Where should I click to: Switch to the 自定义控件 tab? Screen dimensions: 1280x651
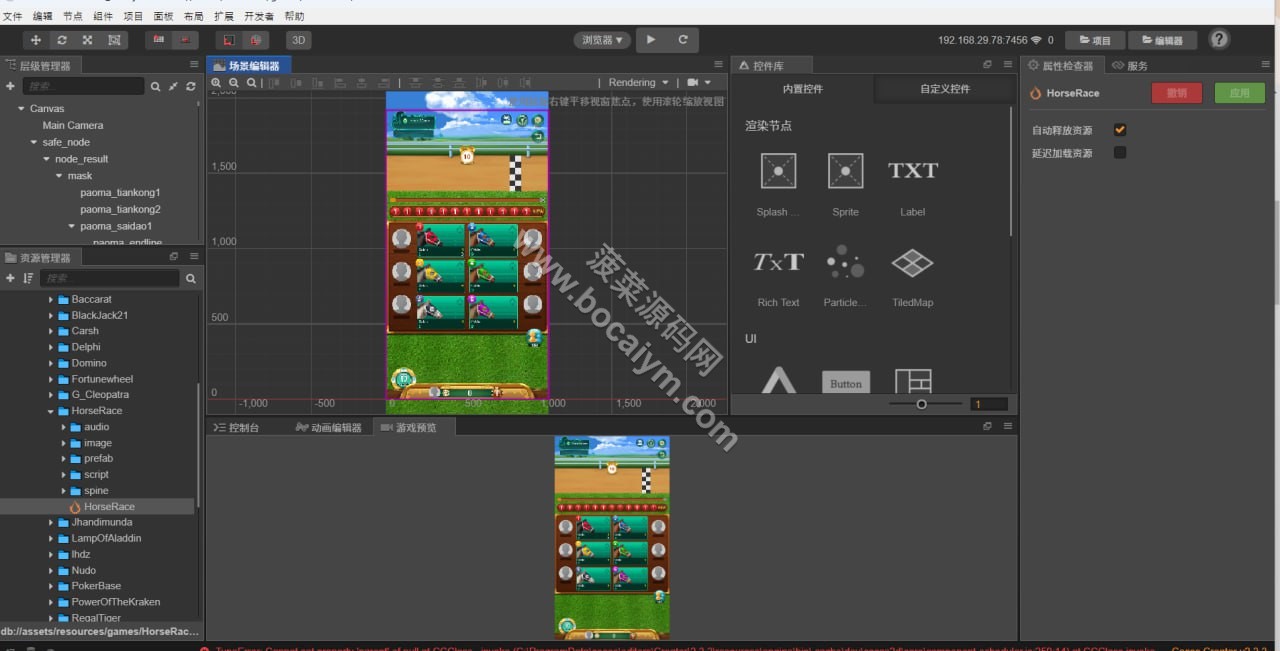pos(945,89)
